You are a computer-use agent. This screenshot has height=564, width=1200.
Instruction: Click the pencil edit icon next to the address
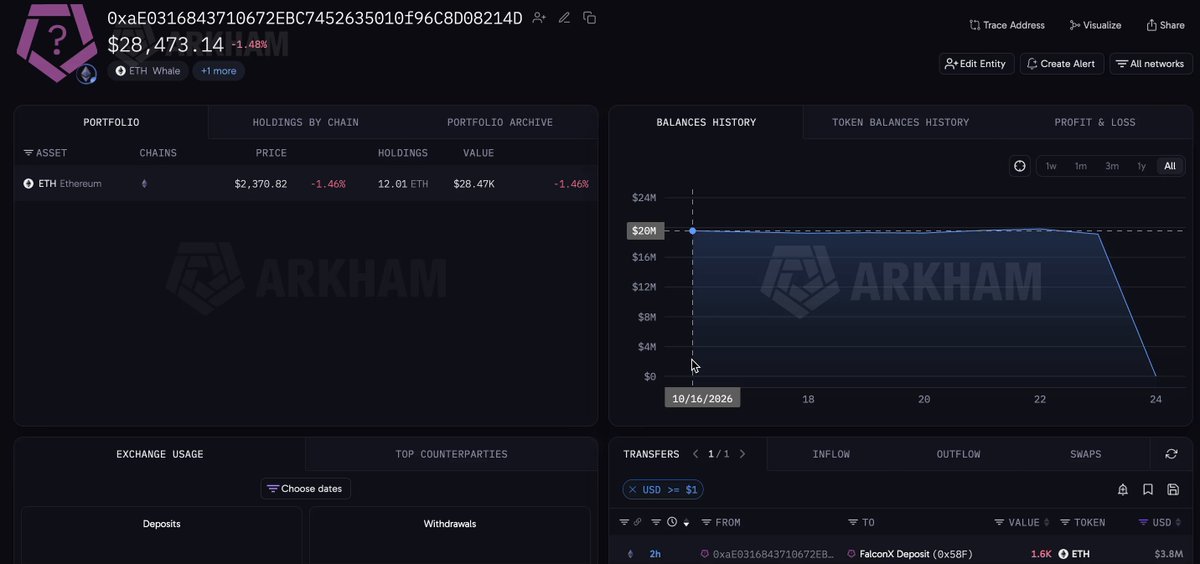pos(564,18)
